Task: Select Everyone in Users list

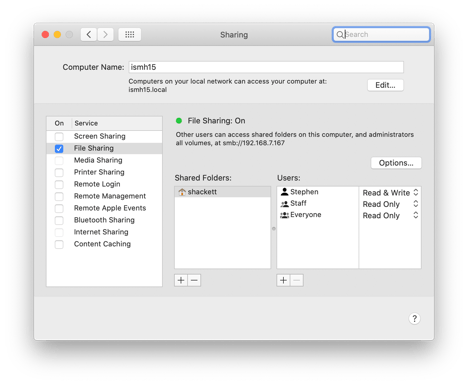Action: pos(317,215)
